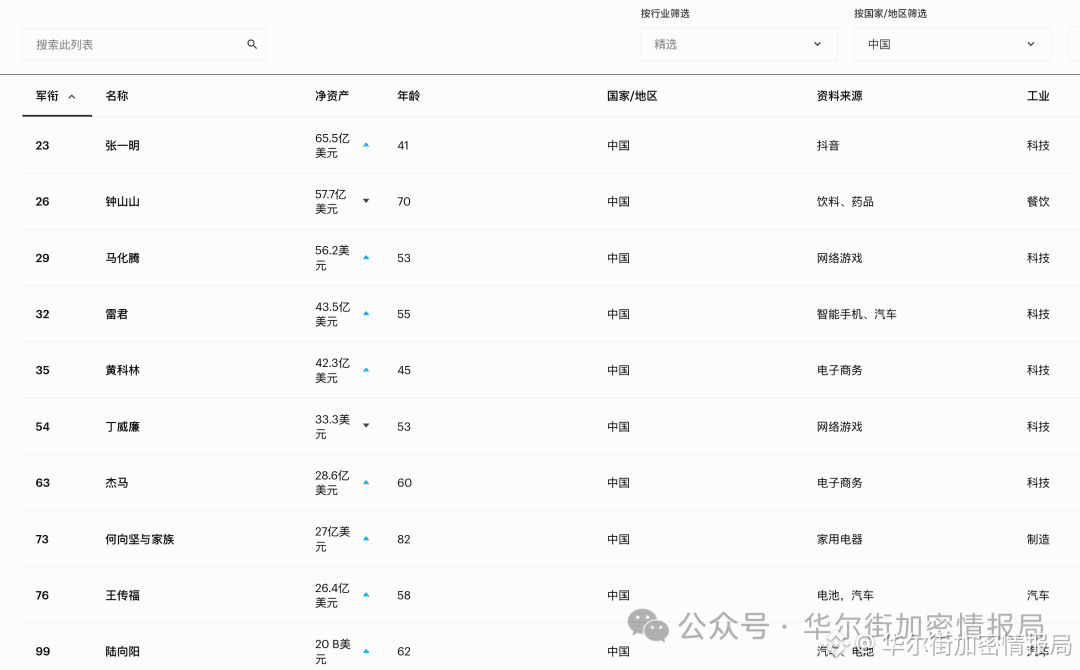This screenshot has width=1080, height=670.
Task: Click the search magnifier icon
Action: pyautogui.click(x=252, y=44)
